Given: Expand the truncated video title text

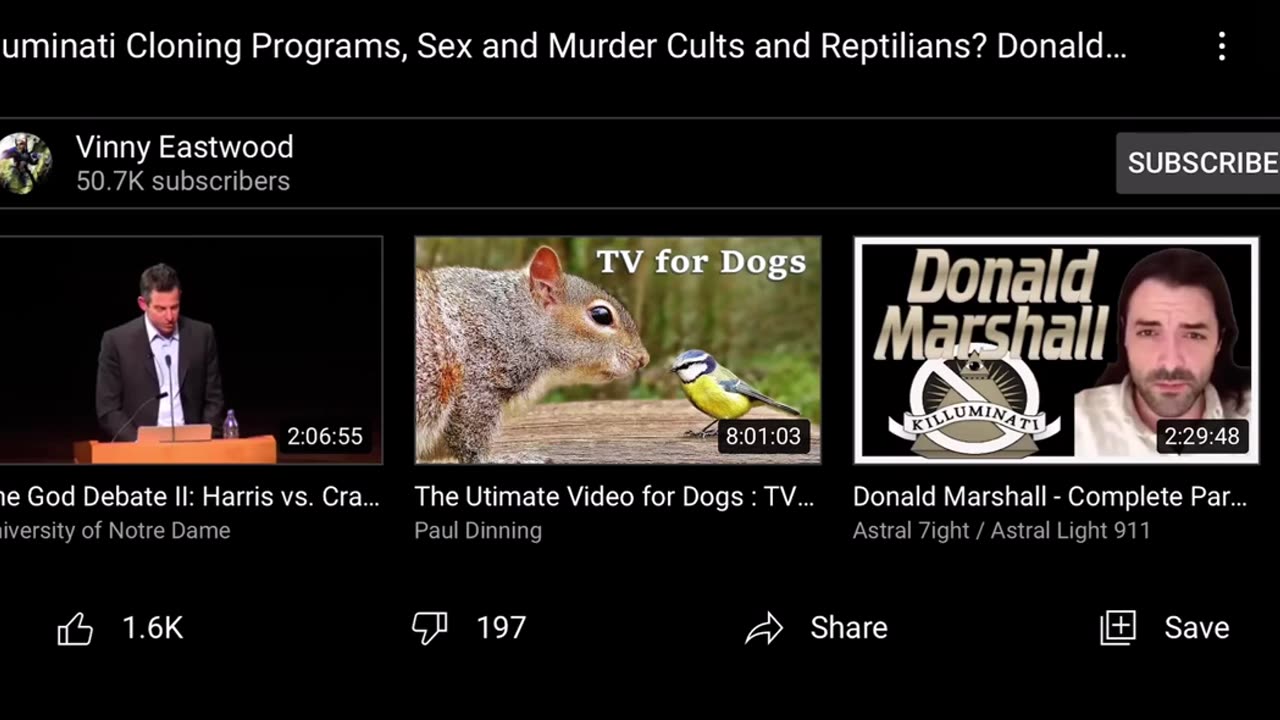Looking at the screenshot, I should pos(564,47).
